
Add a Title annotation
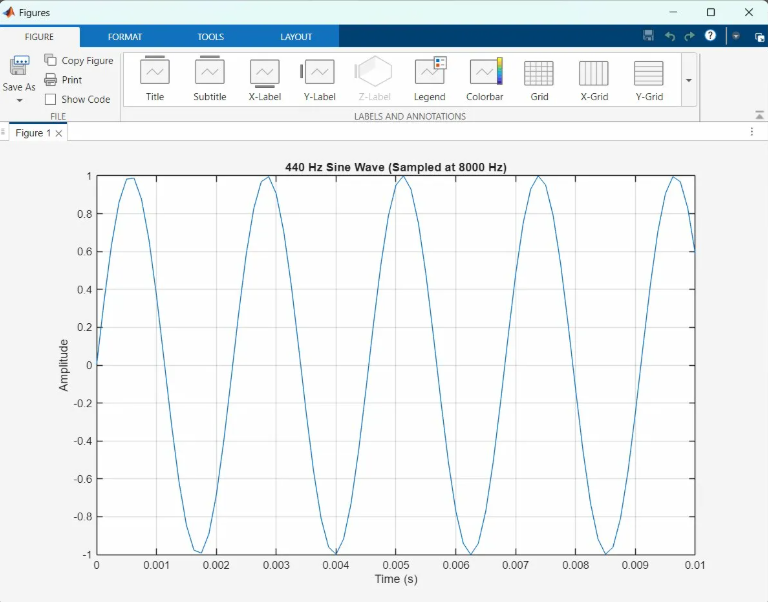[155, 79]
